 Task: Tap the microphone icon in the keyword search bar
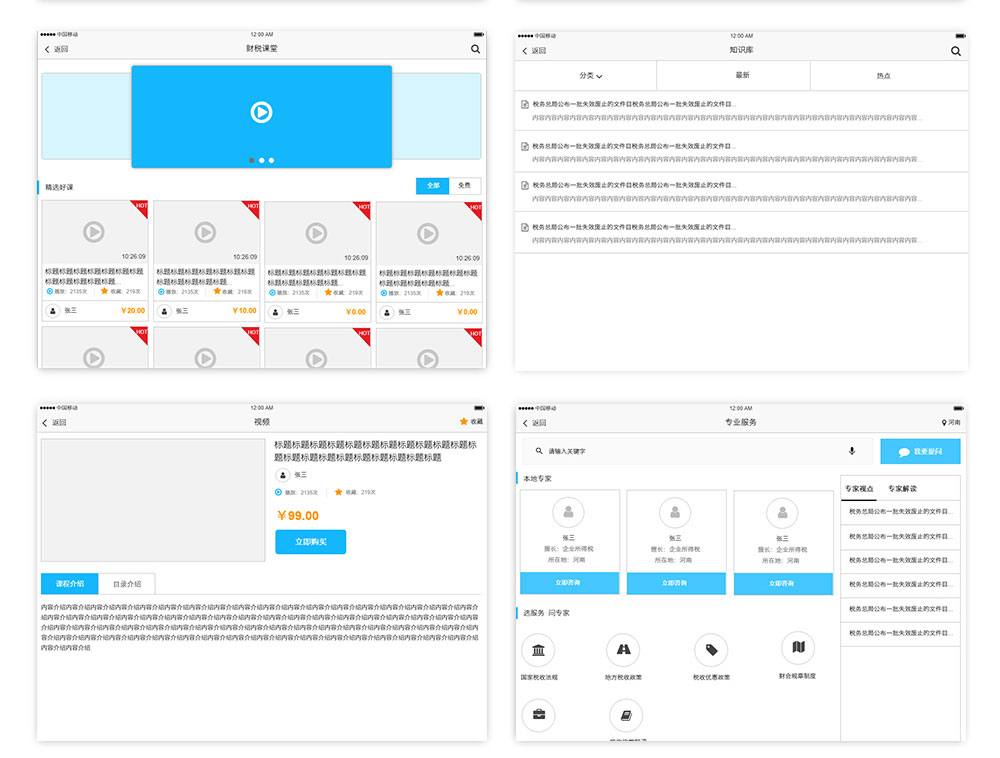[852, 451]
